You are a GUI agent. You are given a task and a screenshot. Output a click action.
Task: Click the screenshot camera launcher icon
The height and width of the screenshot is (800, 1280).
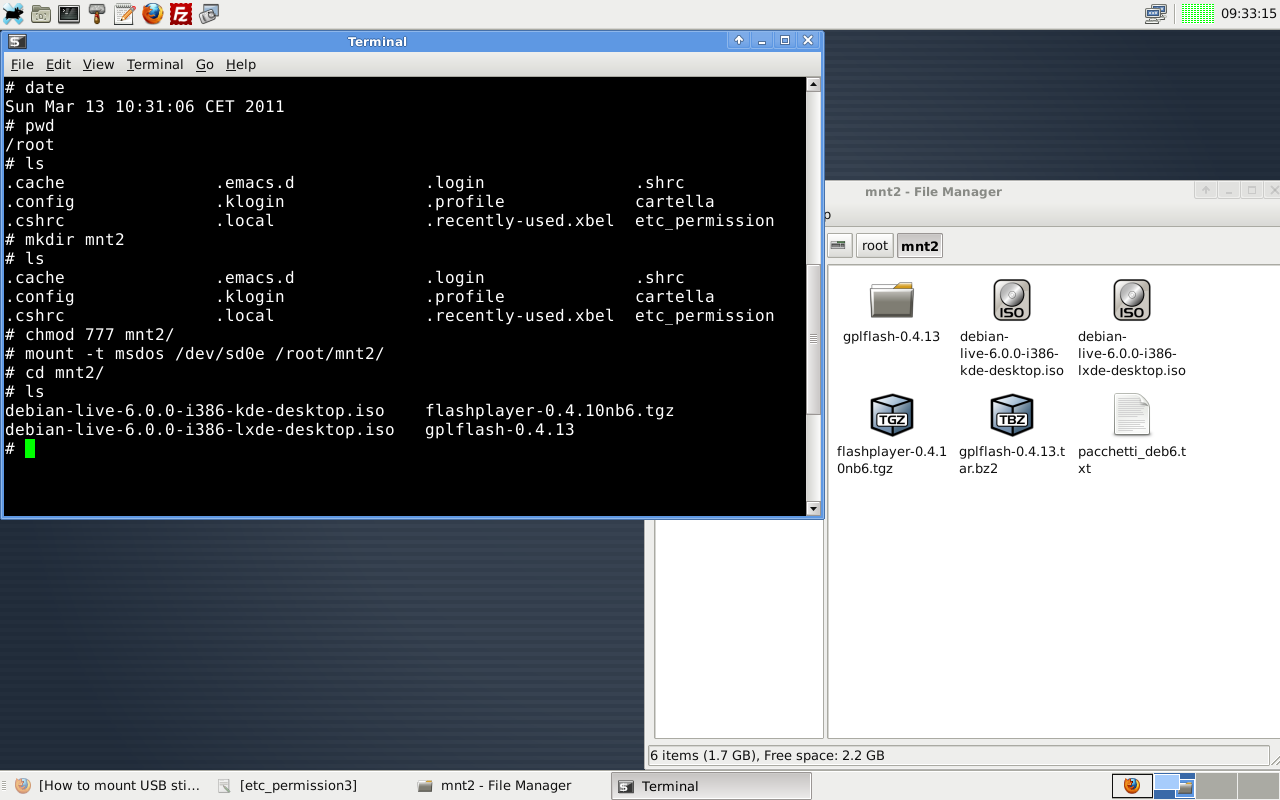209,14
